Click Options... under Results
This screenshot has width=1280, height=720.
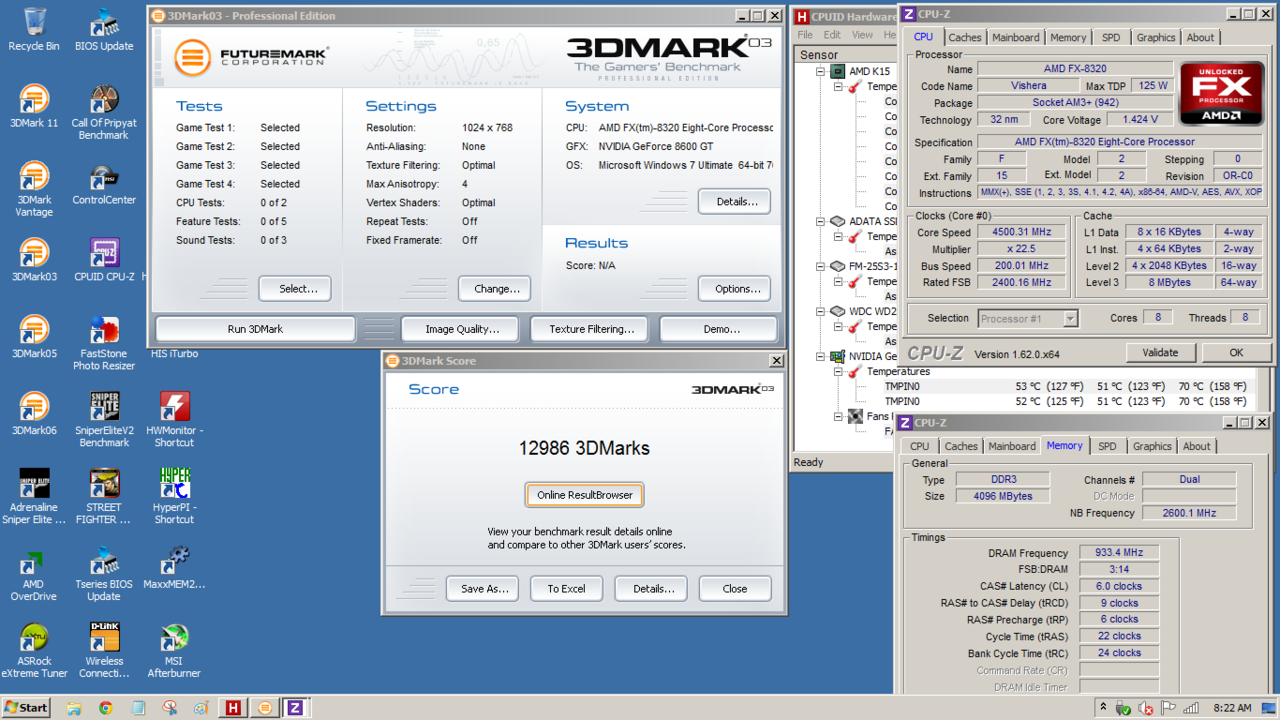click(x=734, y=288)
